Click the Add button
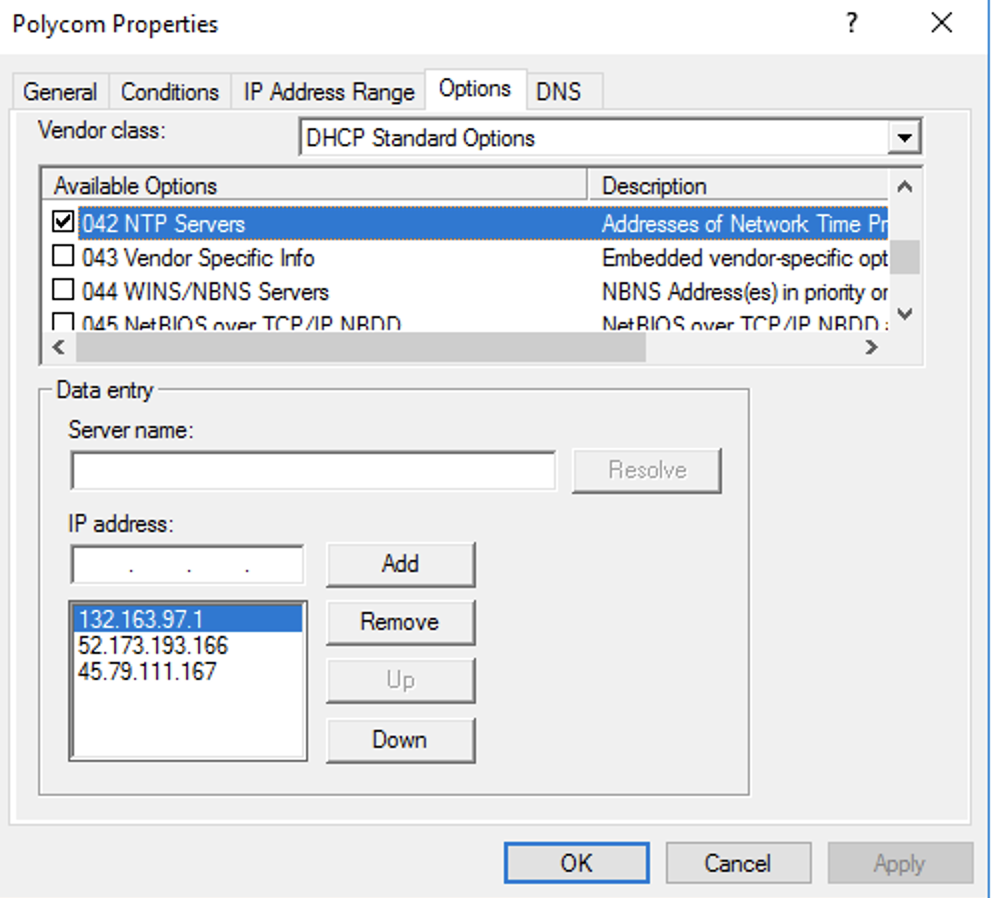 point(400,564)
